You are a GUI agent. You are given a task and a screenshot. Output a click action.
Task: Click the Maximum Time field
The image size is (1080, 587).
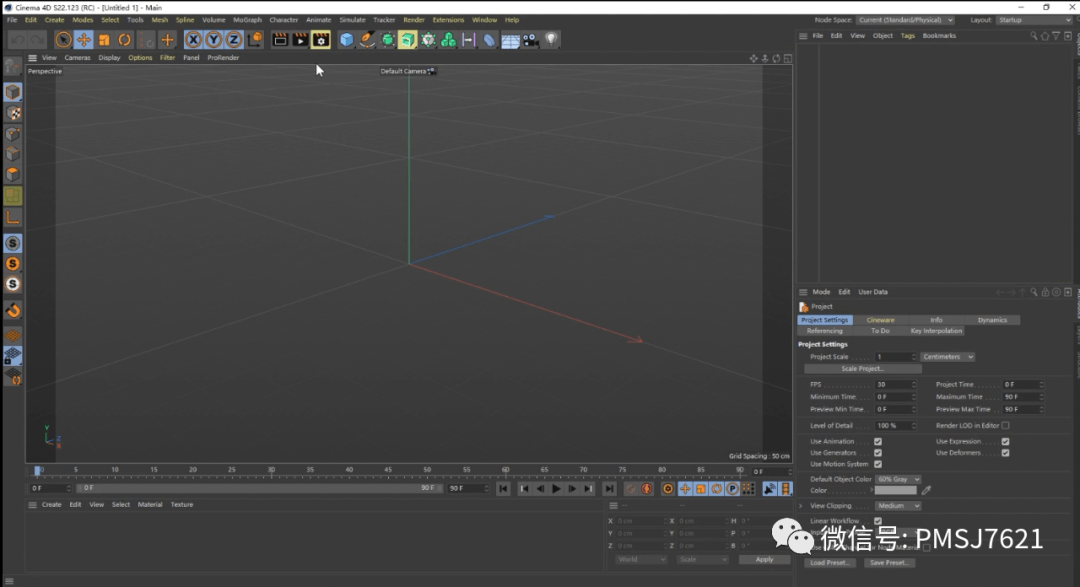coord(1023,397)
